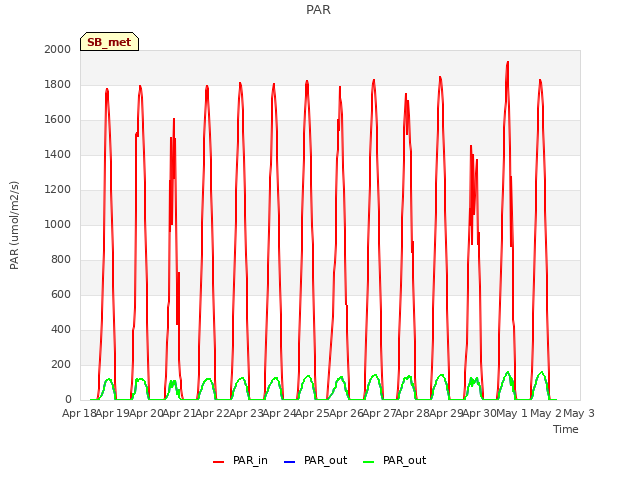Viewport: 640px width, 480px height.
Task: Click the Apr 27 x-axis date label
Action: (x=379, y=413)
